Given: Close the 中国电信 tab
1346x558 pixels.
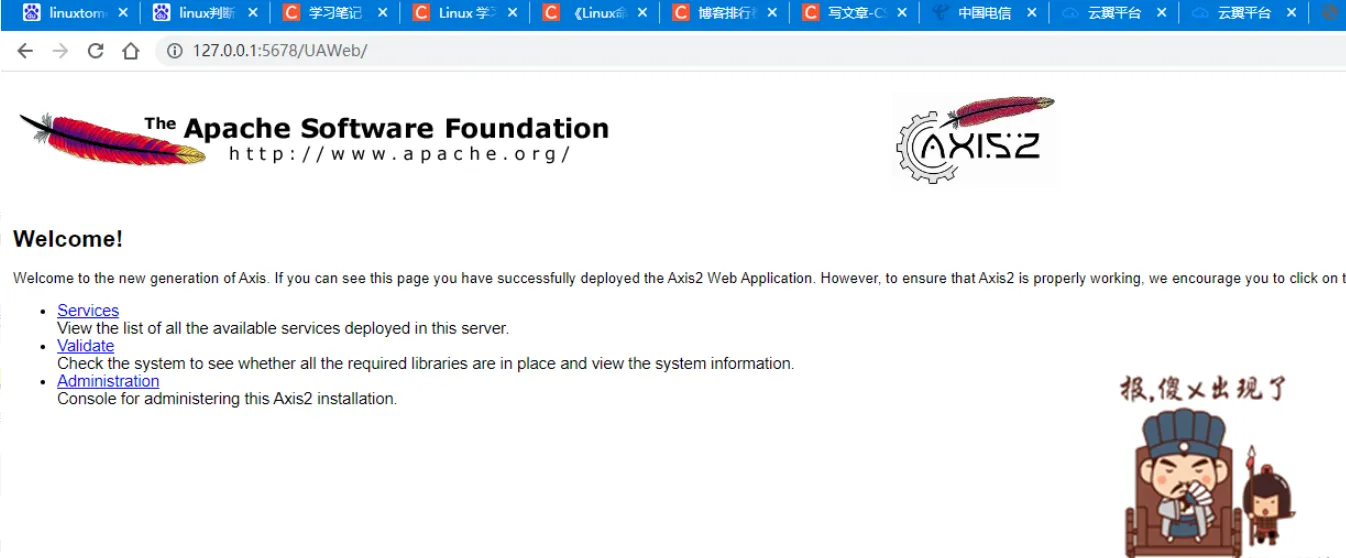Looking at the screenshot, I should tap(1031, 13).
